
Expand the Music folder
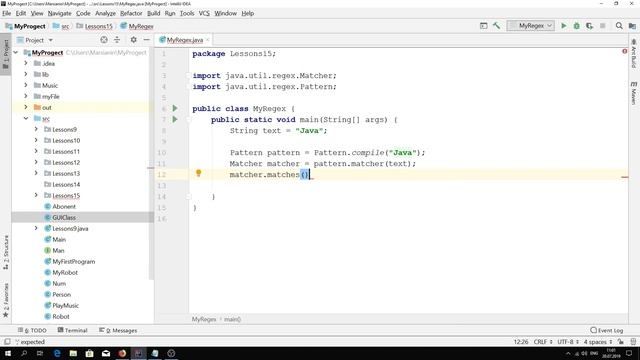tap(26, 85)
